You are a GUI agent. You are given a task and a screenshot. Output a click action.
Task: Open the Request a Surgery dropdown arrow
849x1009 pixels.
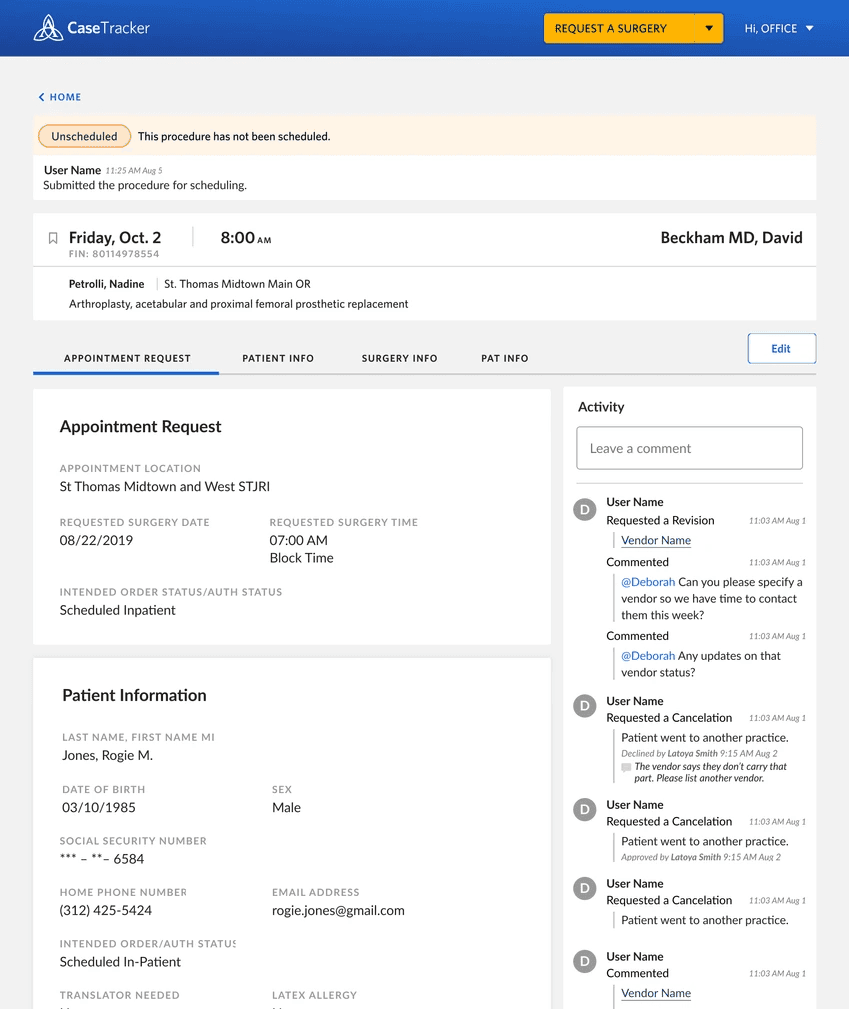[x=709, y=28]
